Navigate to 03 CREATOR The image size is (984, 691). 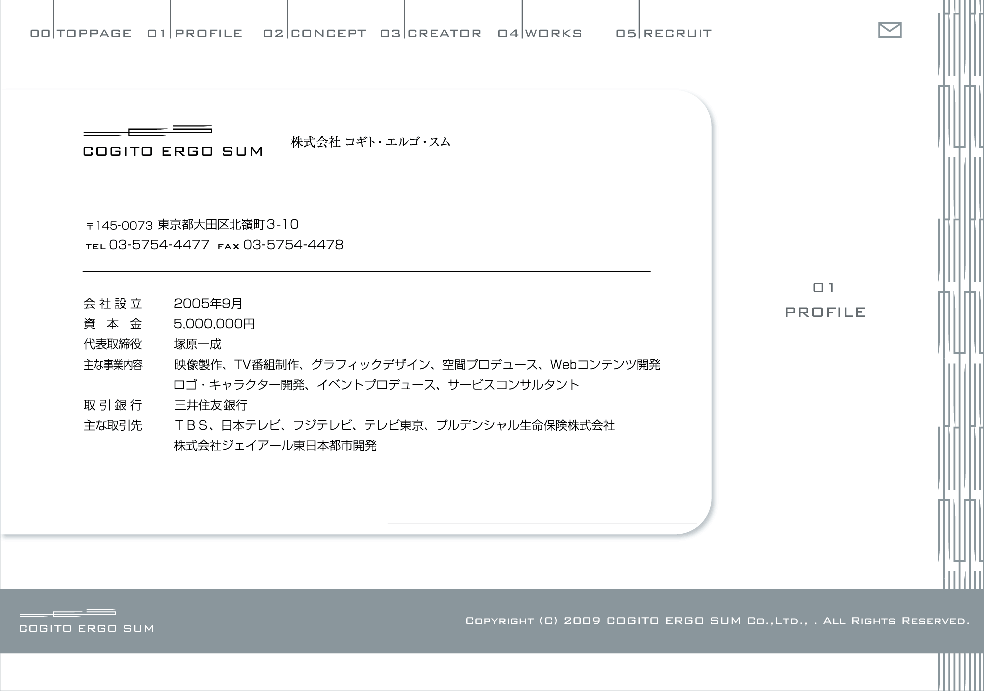431,33
